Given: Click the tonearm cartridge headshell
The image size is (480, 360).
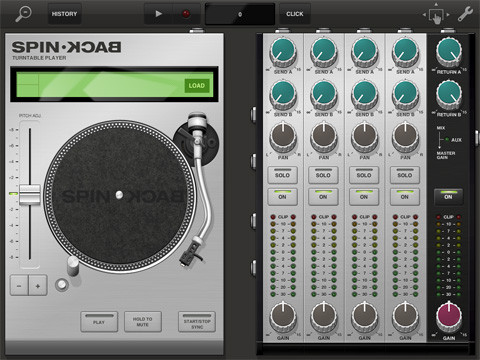Looking at the screenshot, I should 190,253.
